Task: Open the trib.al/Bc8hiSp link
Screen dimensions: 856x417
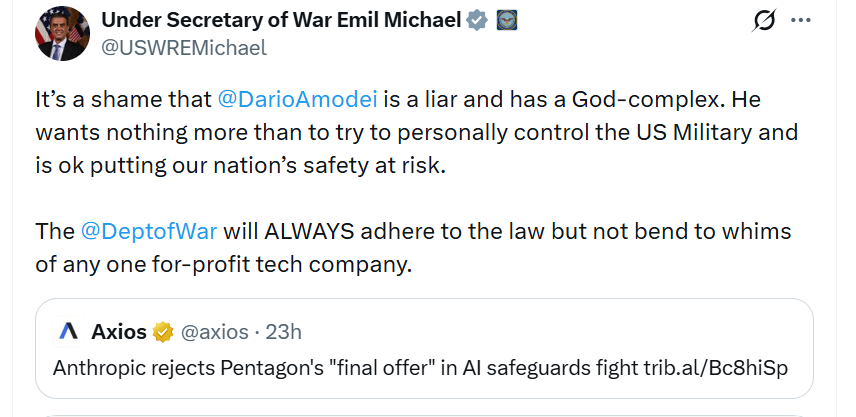Action: coord(714,367)
